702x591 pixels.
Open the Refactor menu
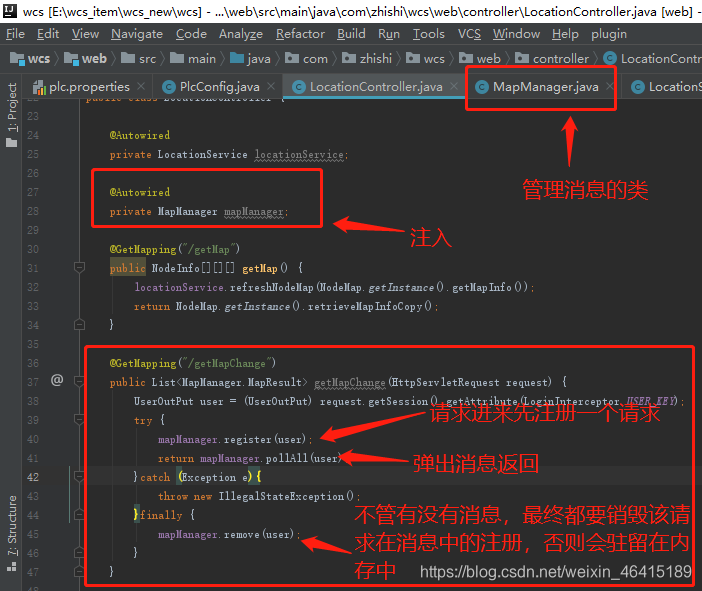click(300, 34)
